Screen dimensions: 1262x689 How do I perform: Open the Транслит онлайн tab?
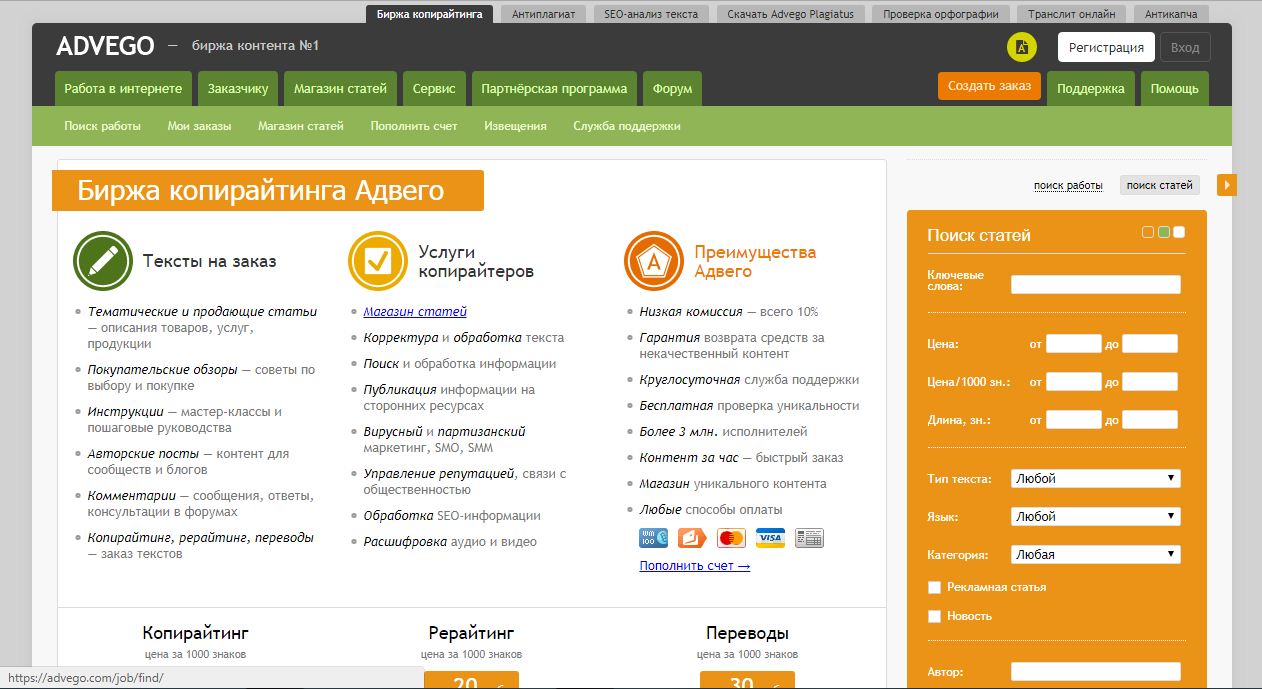tap(1072, 14)
